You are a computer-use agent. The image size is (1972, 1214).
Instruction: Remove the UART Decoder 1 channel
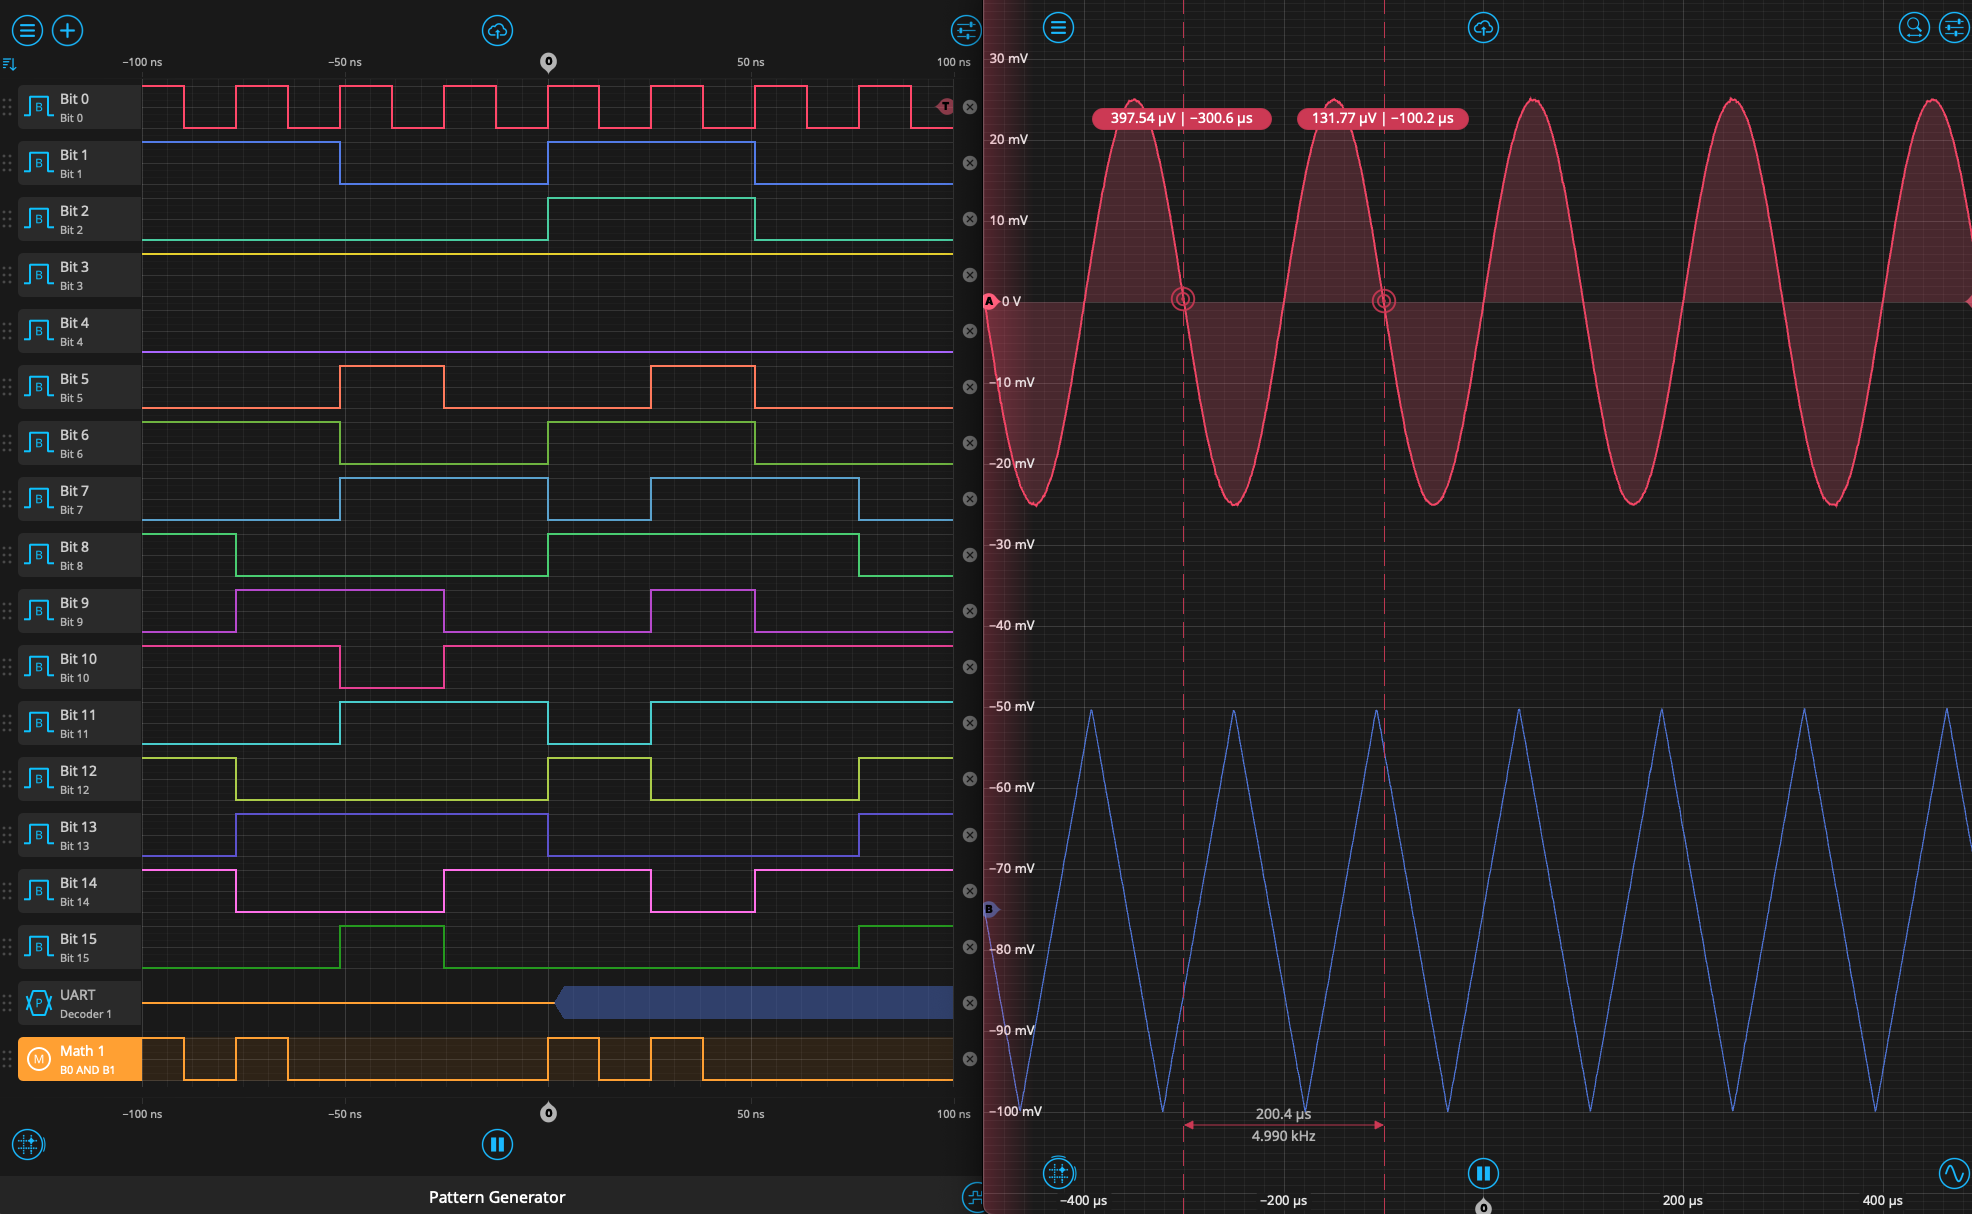click(968, 1002)
